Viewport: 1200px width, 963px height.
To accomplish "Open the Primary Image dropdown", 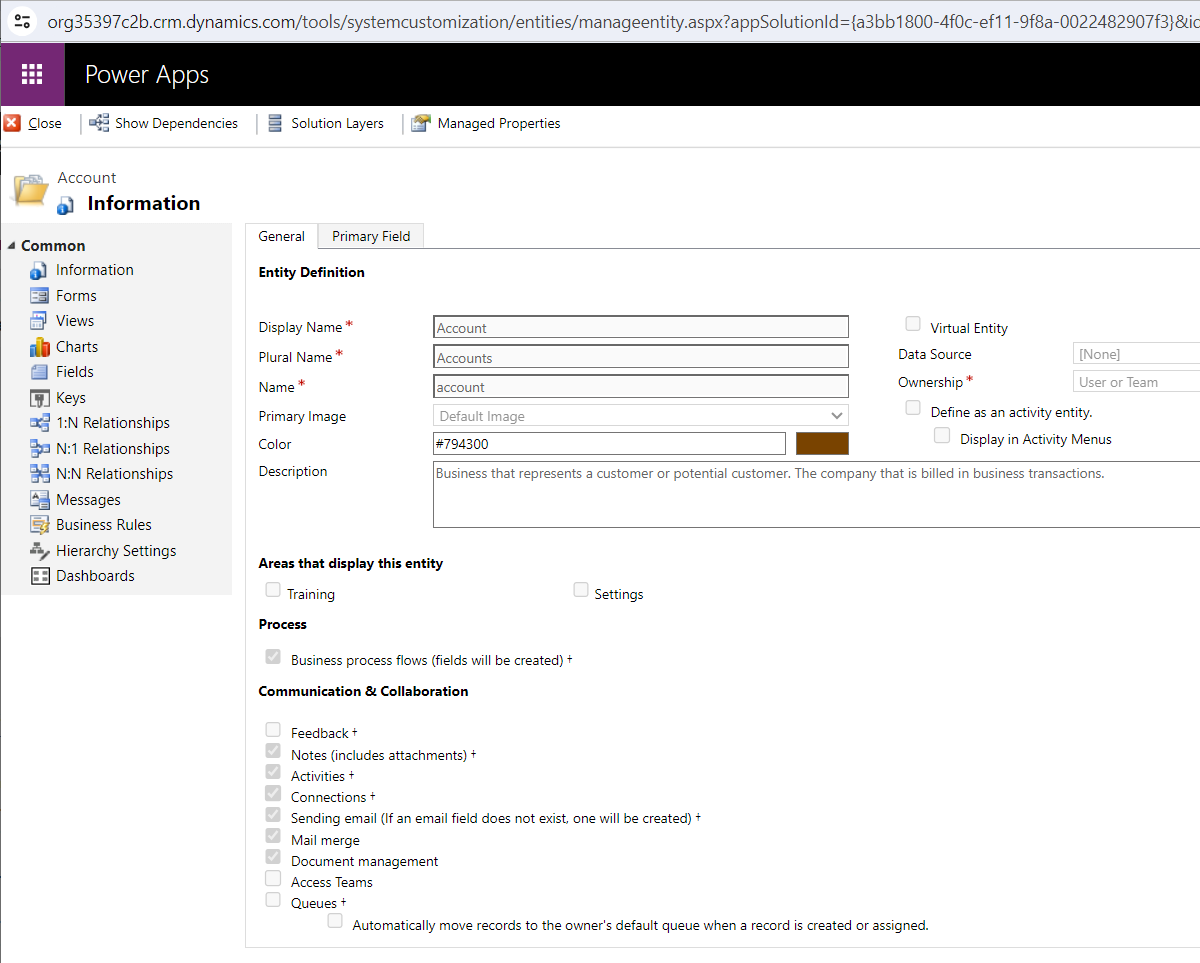I will (x=641, y=416).
